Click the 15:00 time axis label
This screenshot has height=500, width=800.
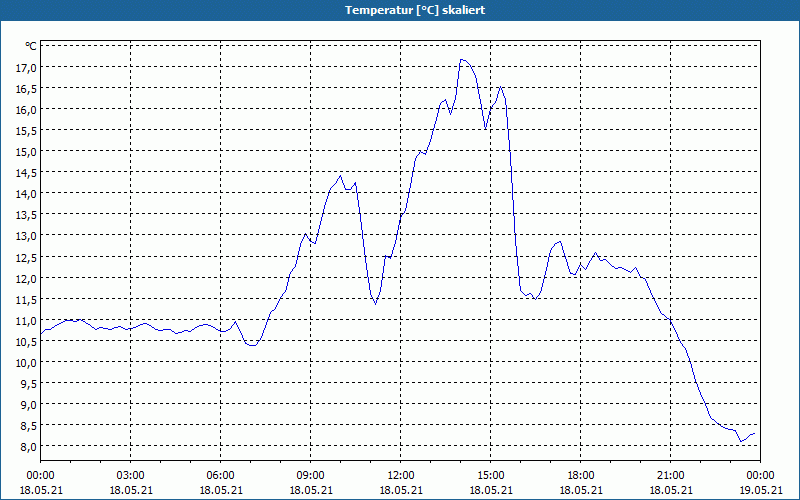[x=491, y=475]
